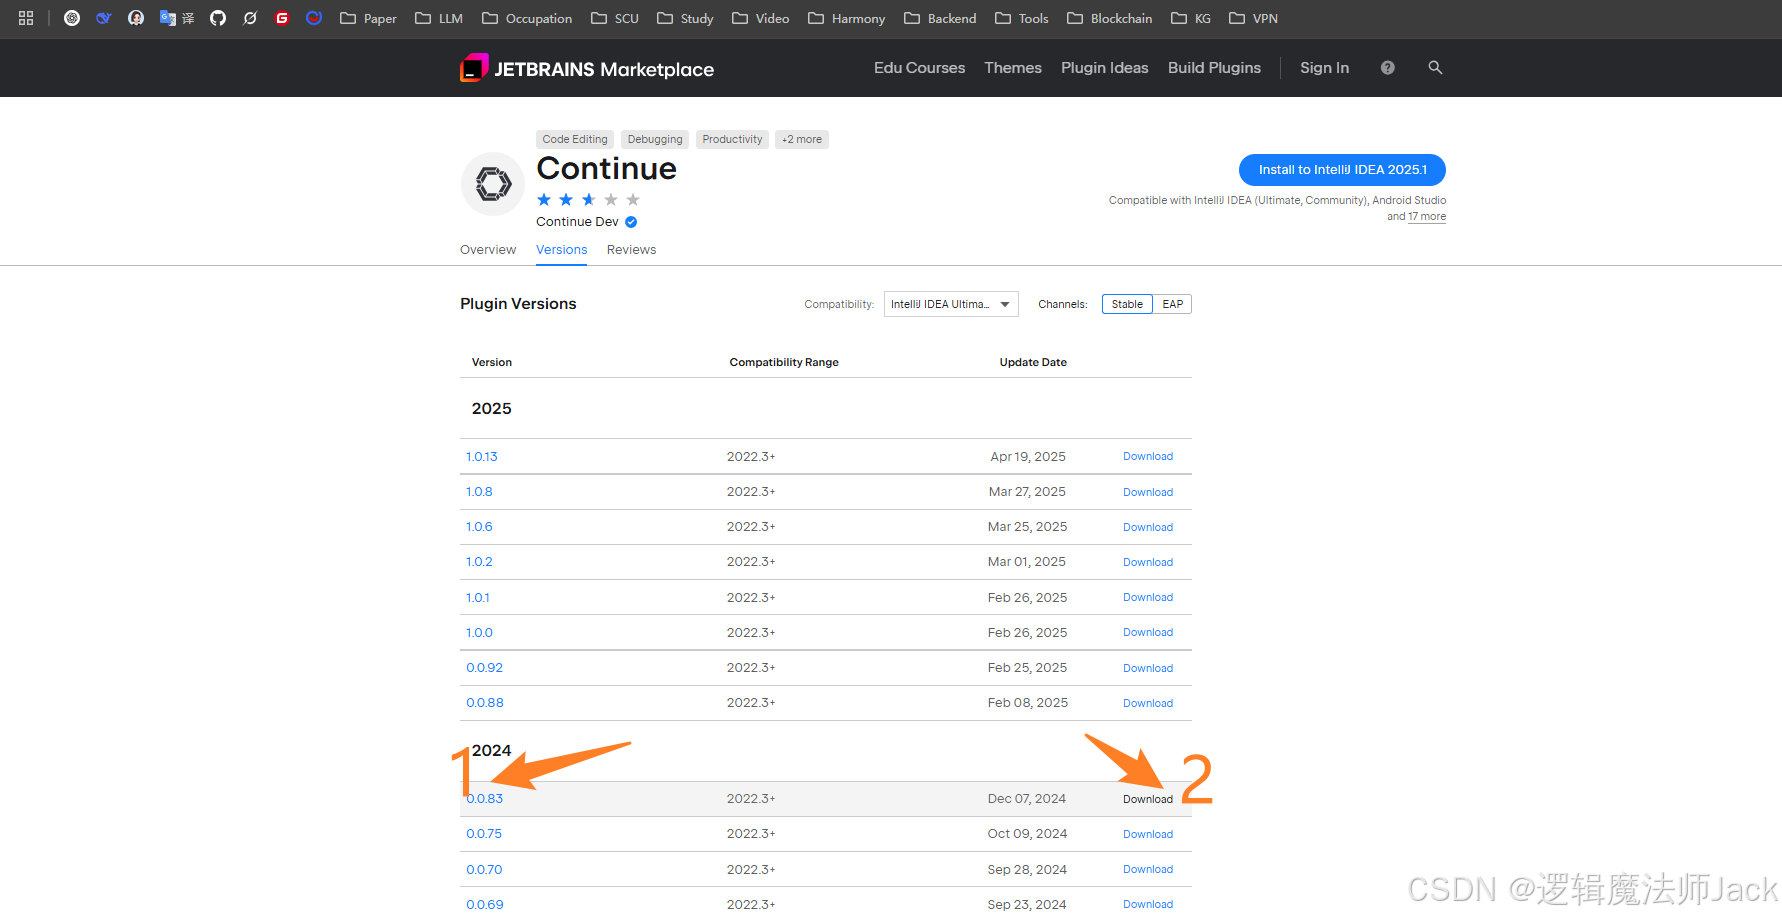Open Plugin Ideas menu item
Image resolution: width=1782 pixels, height=919 pixels.
point(1104,68)
